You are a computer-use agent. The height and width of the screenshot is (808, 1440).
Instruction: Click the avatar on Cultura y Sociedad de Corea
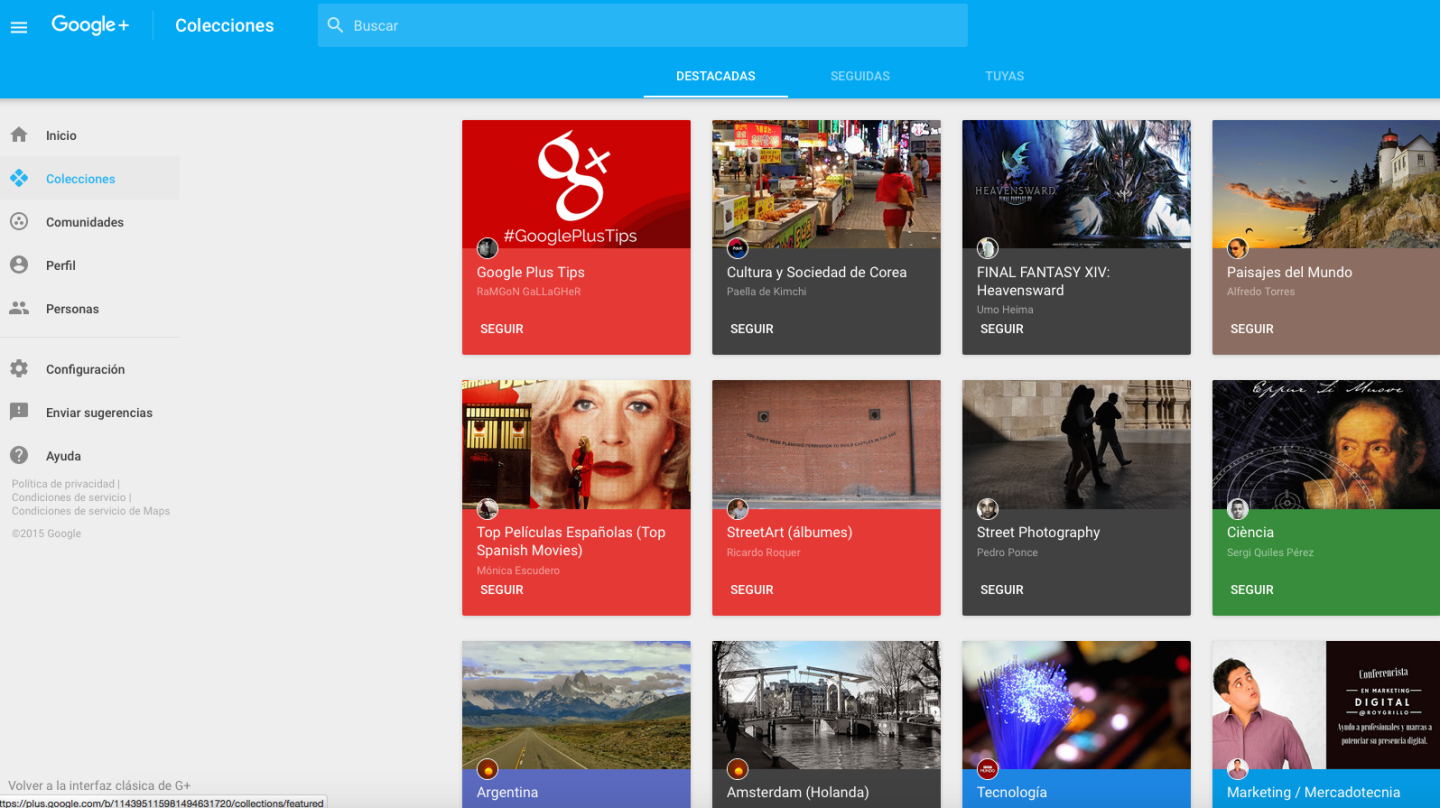(737, 248)
